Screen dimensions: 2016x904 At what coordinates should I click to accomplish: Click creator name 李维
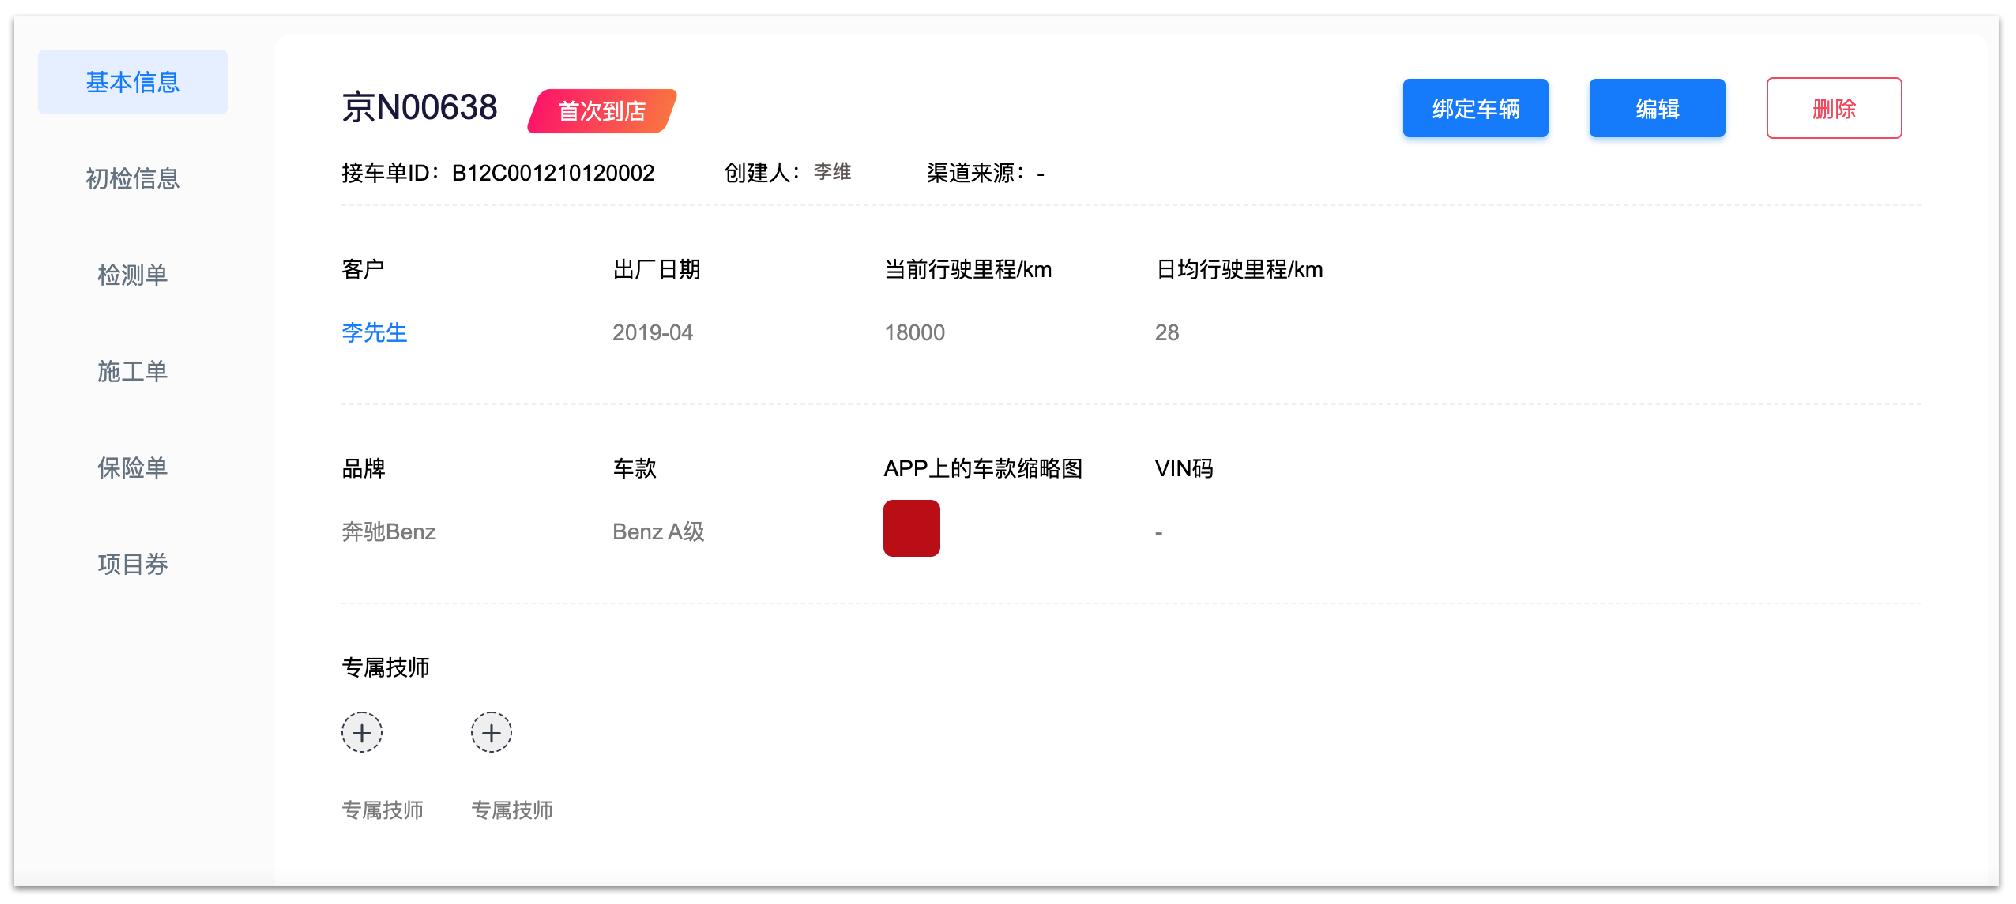tap(832, 173)
